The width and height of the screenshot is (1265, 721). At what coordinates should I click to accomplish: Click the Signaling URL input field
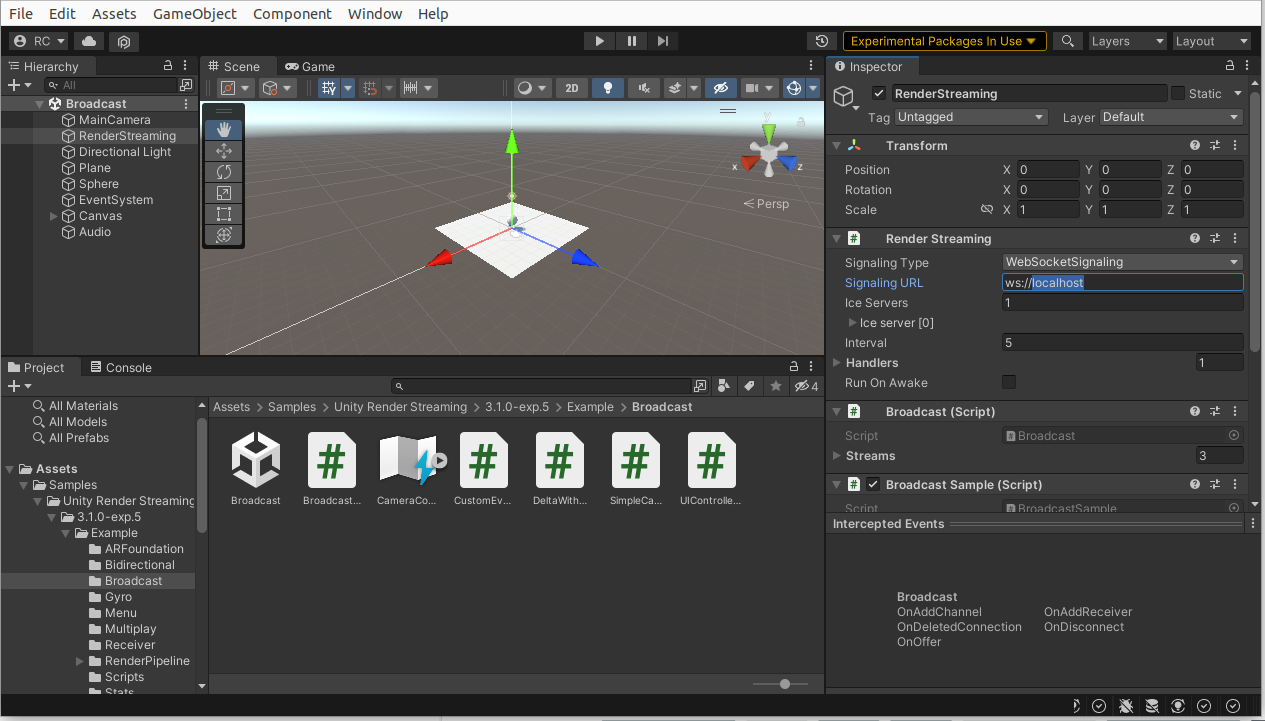point(1122,283)
